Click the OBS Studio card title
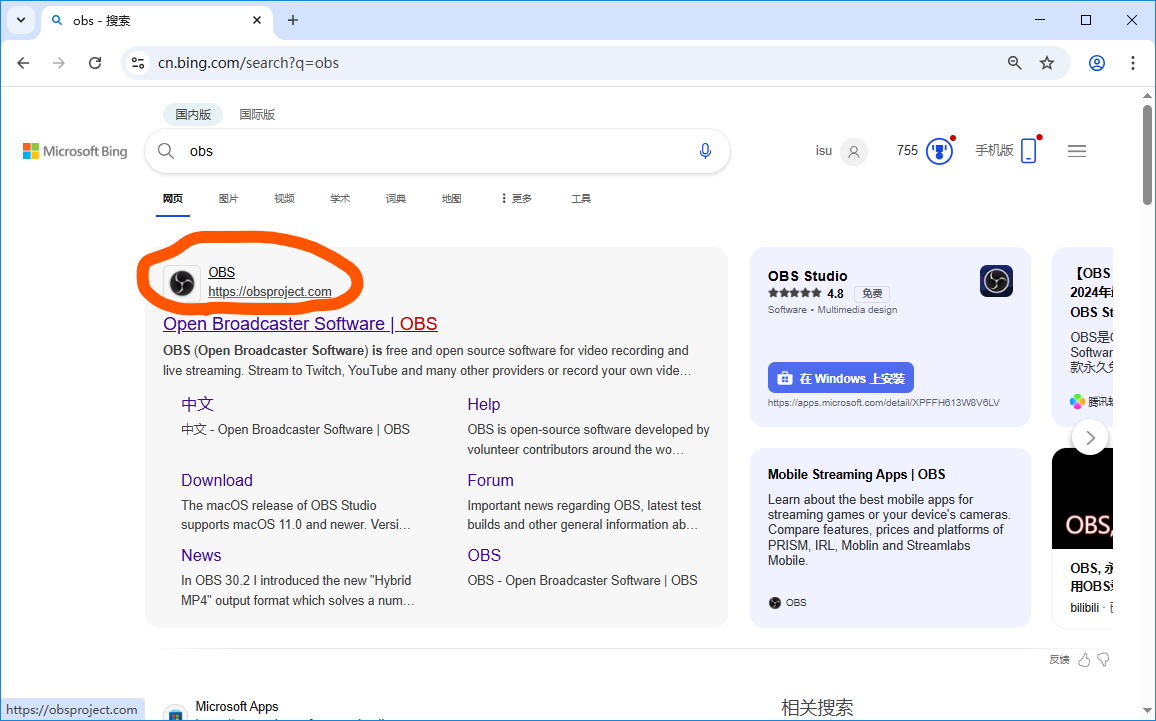 807,276
